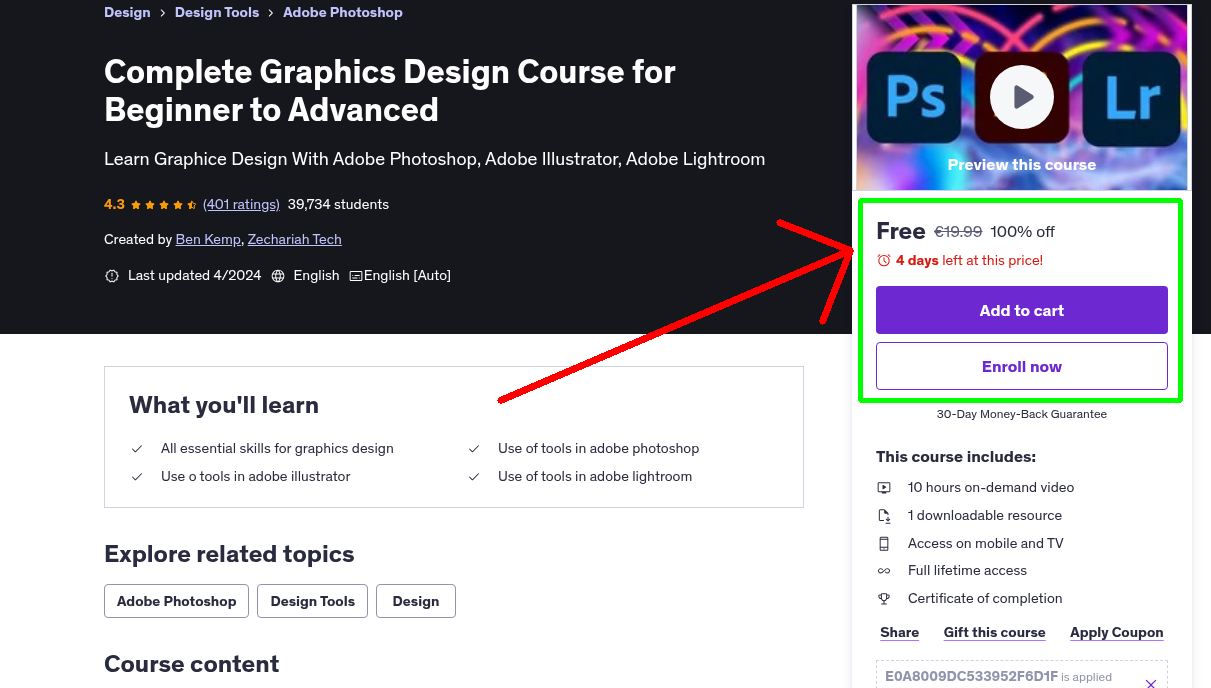
Task: Click the E0A8009DC533952F6D1F coupon code
Action: click(x=971, y=677)
